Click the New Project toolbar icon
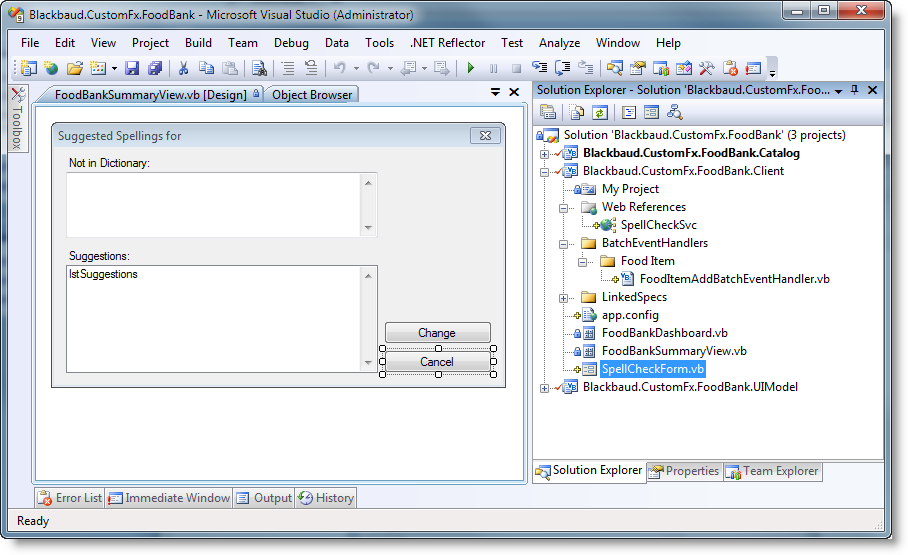 point(28,68)
